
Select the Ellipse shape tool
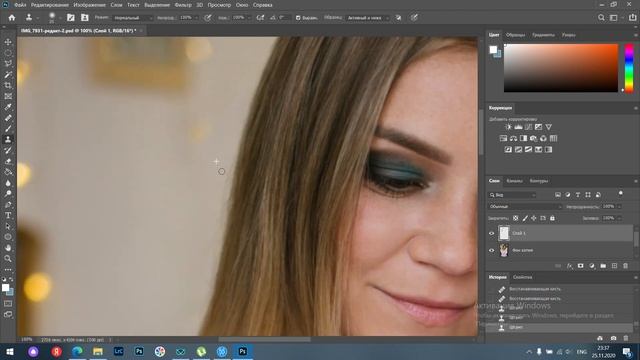(8, 237)
